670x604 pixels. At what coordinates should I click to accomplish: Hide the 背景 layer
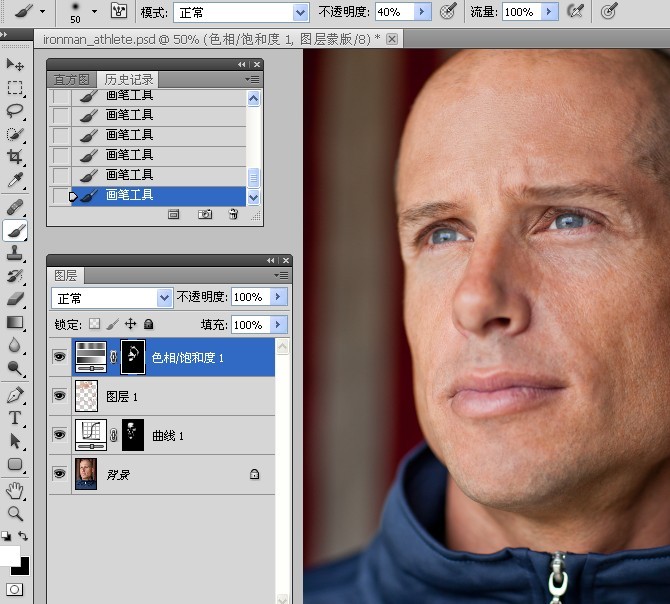[x=59, y=474]
